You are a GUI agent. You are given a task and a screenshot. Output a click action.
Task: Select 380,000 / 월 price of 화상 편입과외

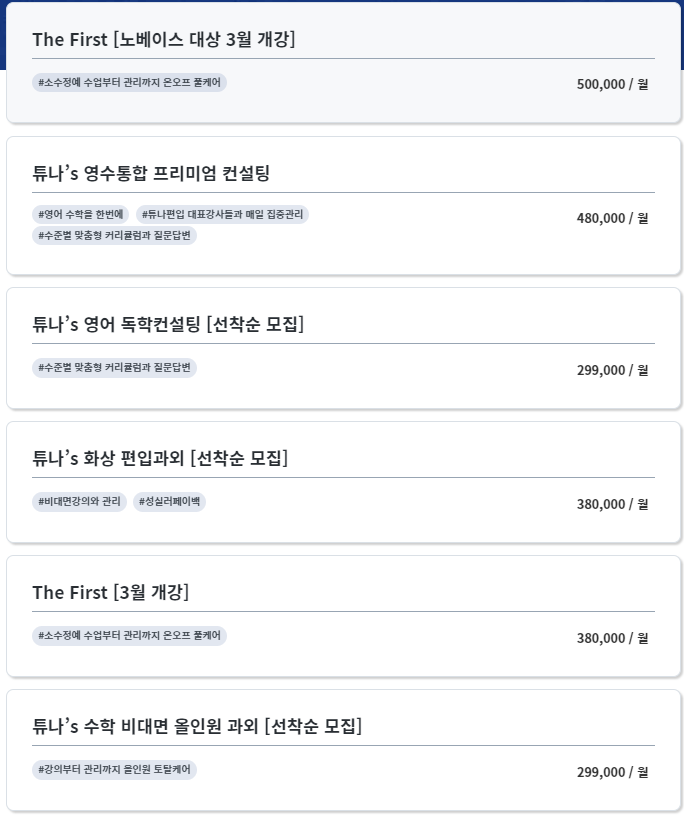point(612,504)
